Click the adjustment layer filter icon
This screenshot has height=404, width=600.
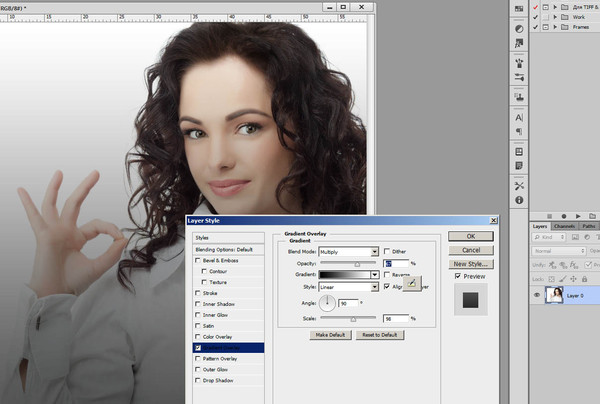[x=587, y=237]
